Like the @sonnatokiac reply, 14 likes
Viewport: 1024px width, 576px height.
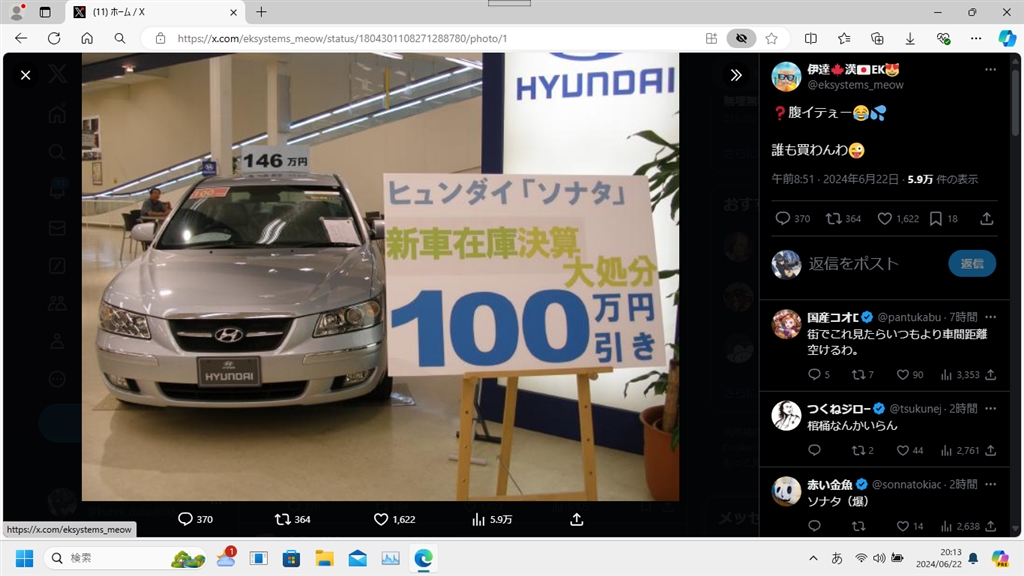tap(910, 526)
